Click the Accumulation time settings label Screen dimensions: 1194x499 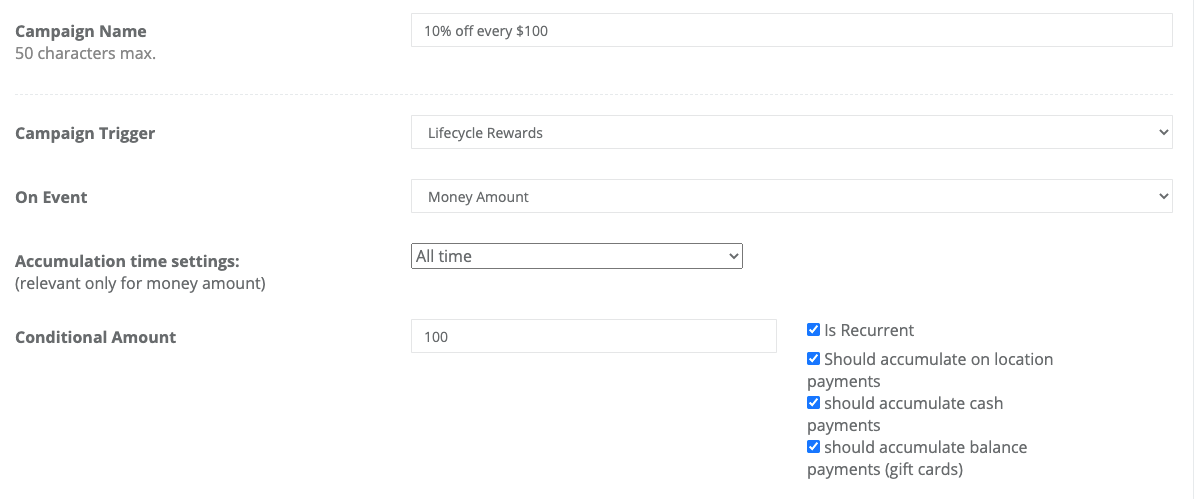point(127,261)
